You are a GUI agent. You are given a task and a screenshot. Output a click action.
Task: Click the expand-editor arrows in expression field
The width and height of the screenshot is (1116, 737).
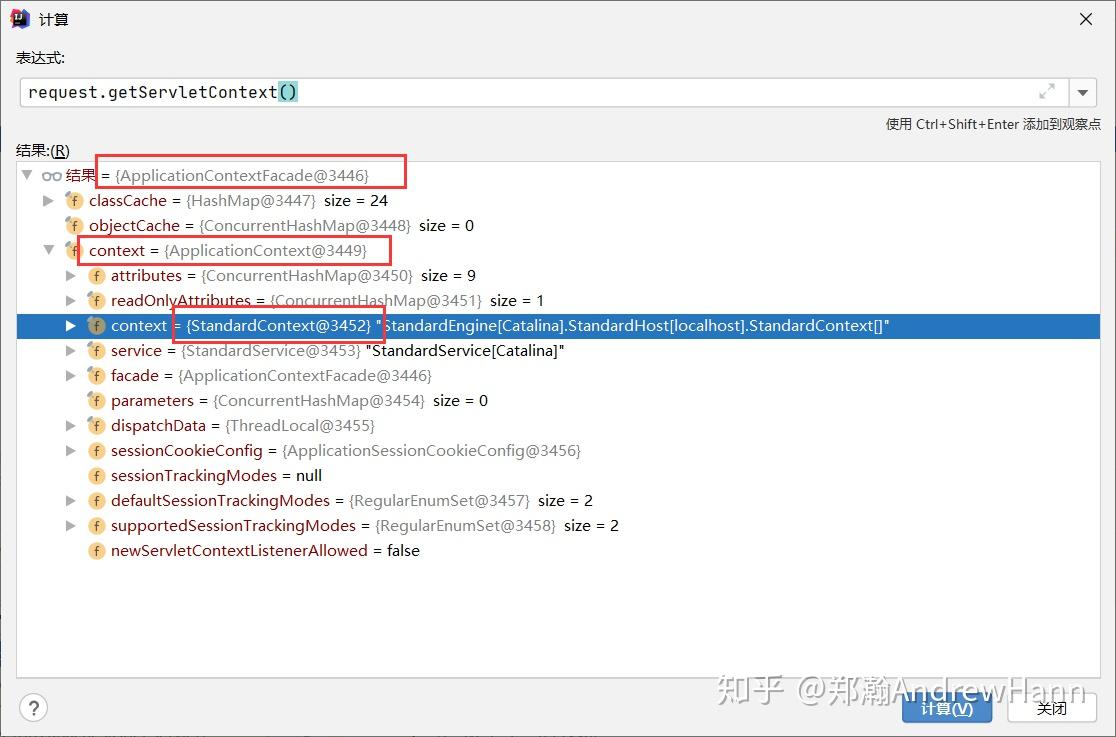[1047, 90]
